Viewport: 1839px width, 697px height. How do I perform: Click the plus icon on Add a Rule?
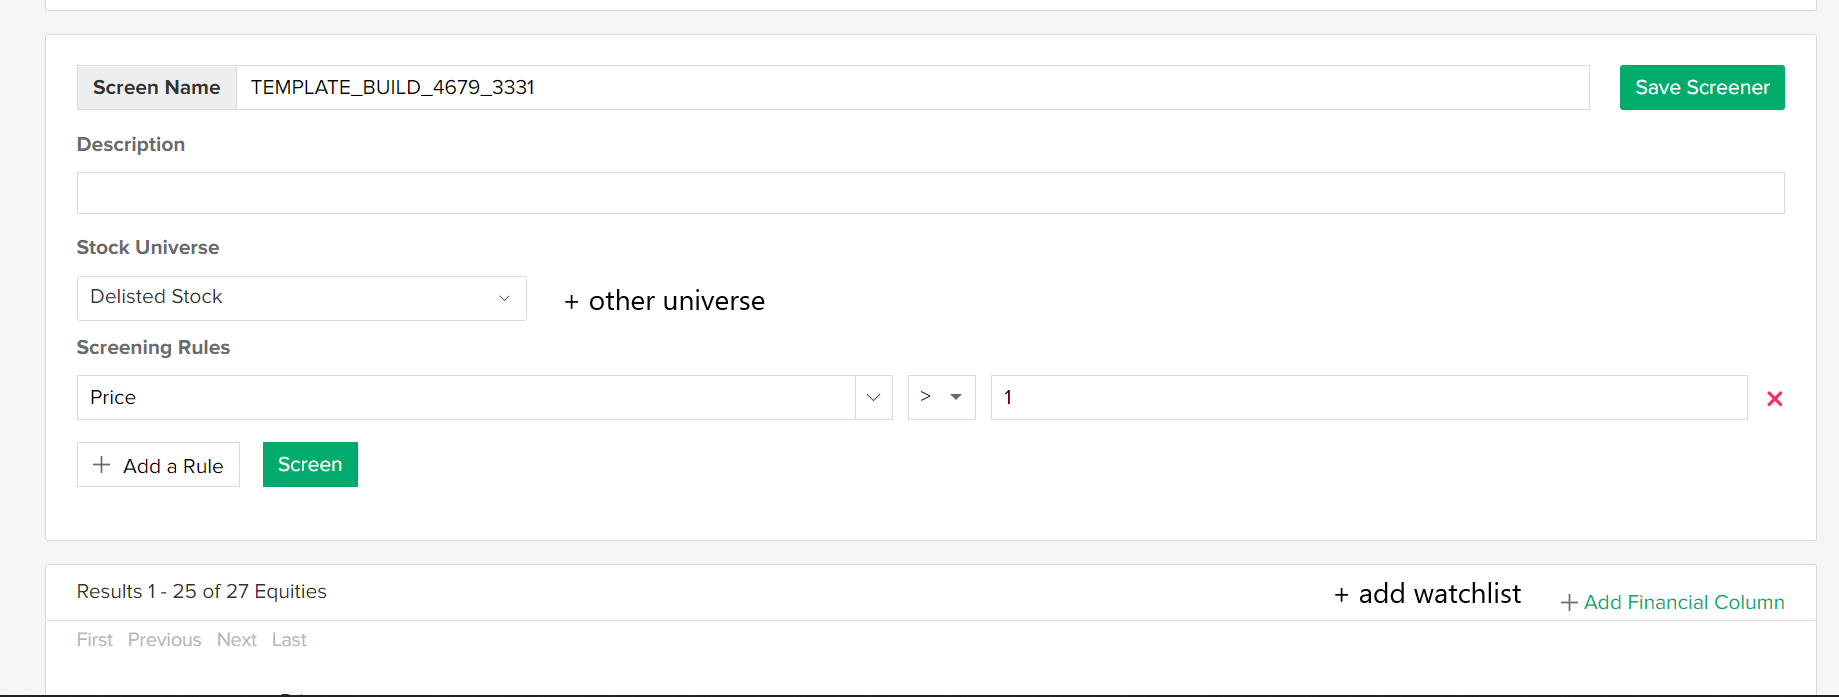[101, 465]
